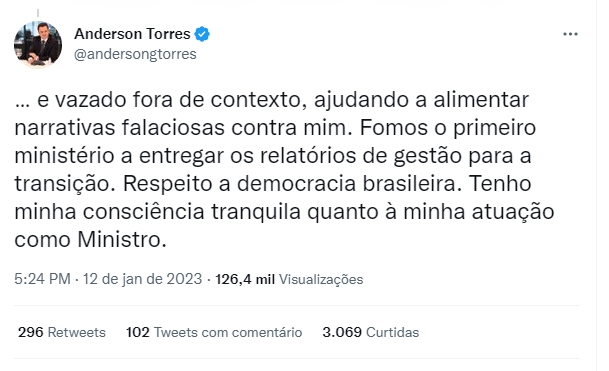Click the blue verified badge

[202, 34]
